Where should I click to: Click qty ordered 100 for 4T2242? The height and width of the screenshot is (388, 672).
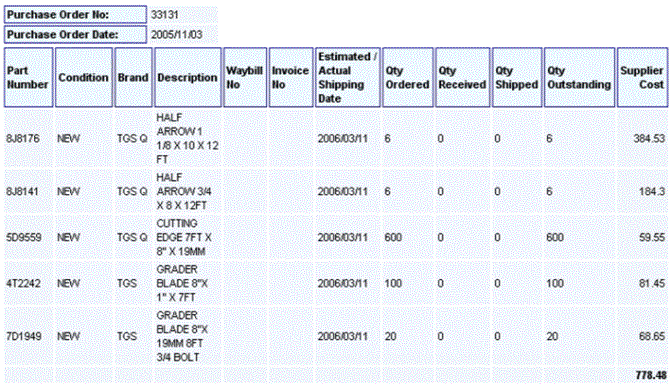[x=393, y=283]
